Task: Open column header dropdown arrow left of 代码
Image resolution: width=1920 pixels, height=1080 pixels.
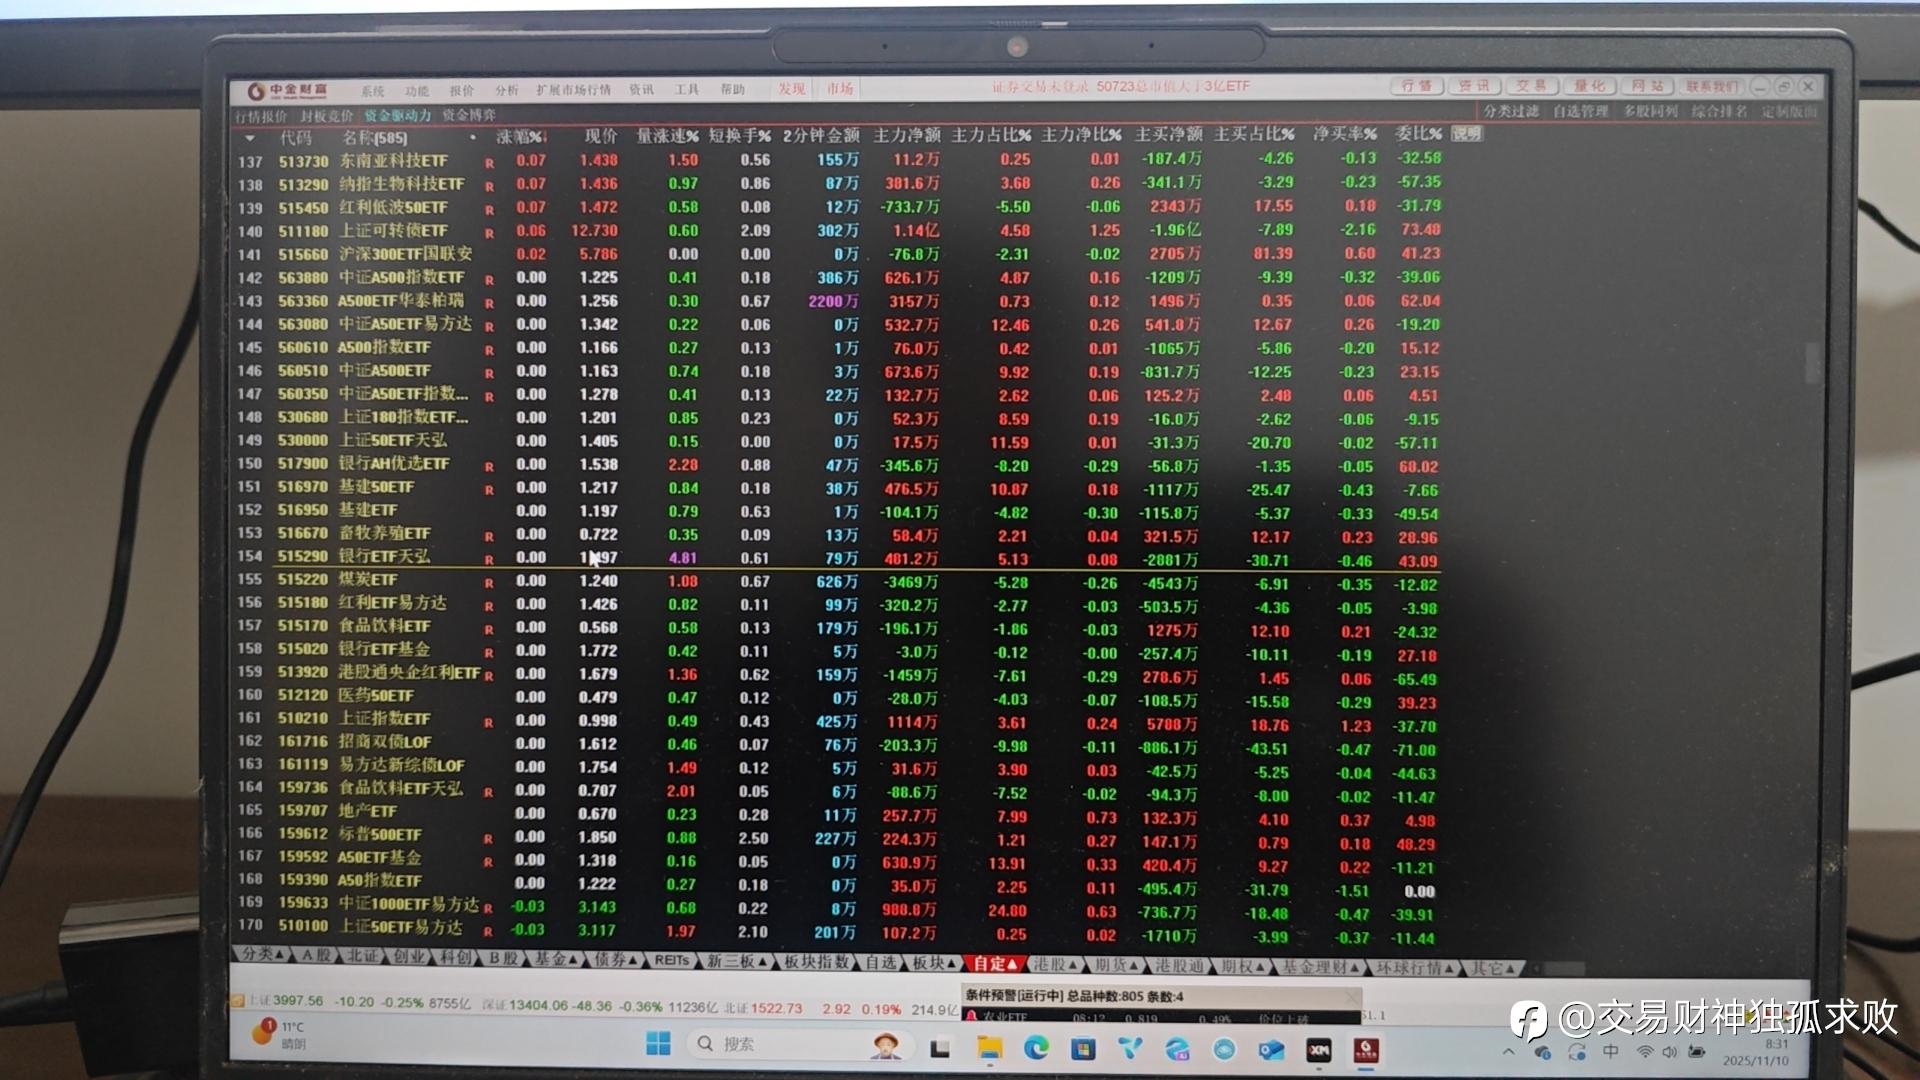Action: (x=250, y=138)
